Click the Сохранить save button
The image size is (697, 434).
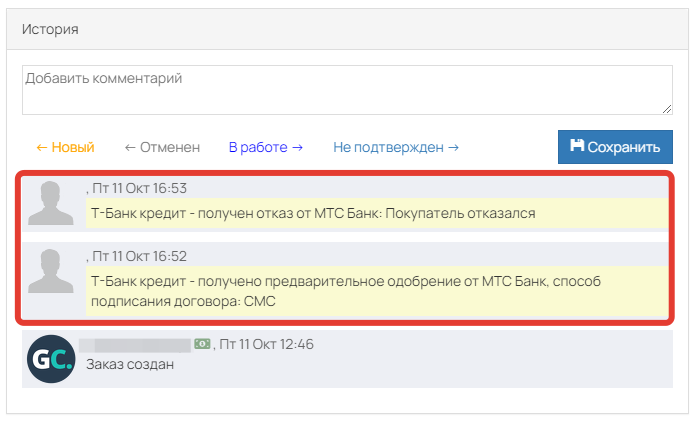coord(615,147)
